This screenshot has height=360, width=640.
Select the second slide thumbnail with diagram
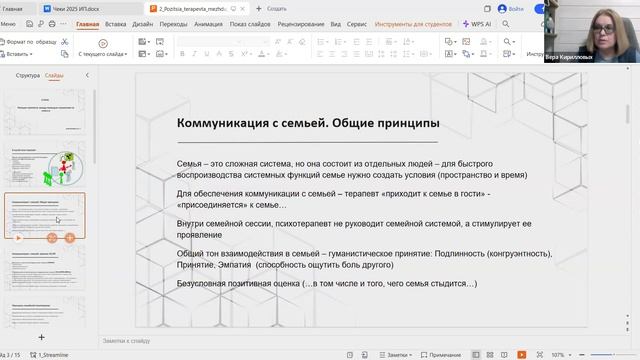click(45, 164)
